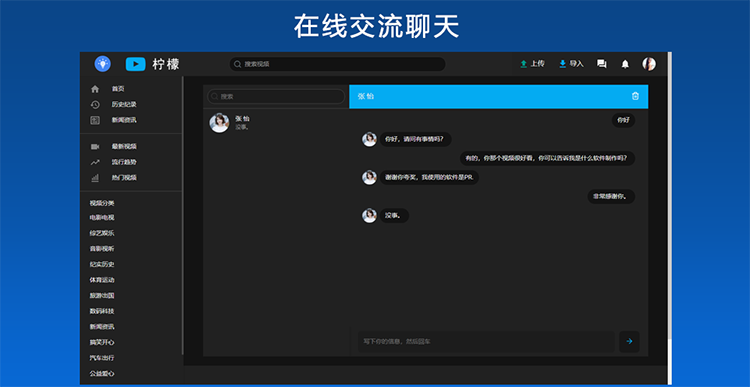Click the message asking 什么软件制作吗？
Viewport: 750px width, 387px height.
(548, 158)
